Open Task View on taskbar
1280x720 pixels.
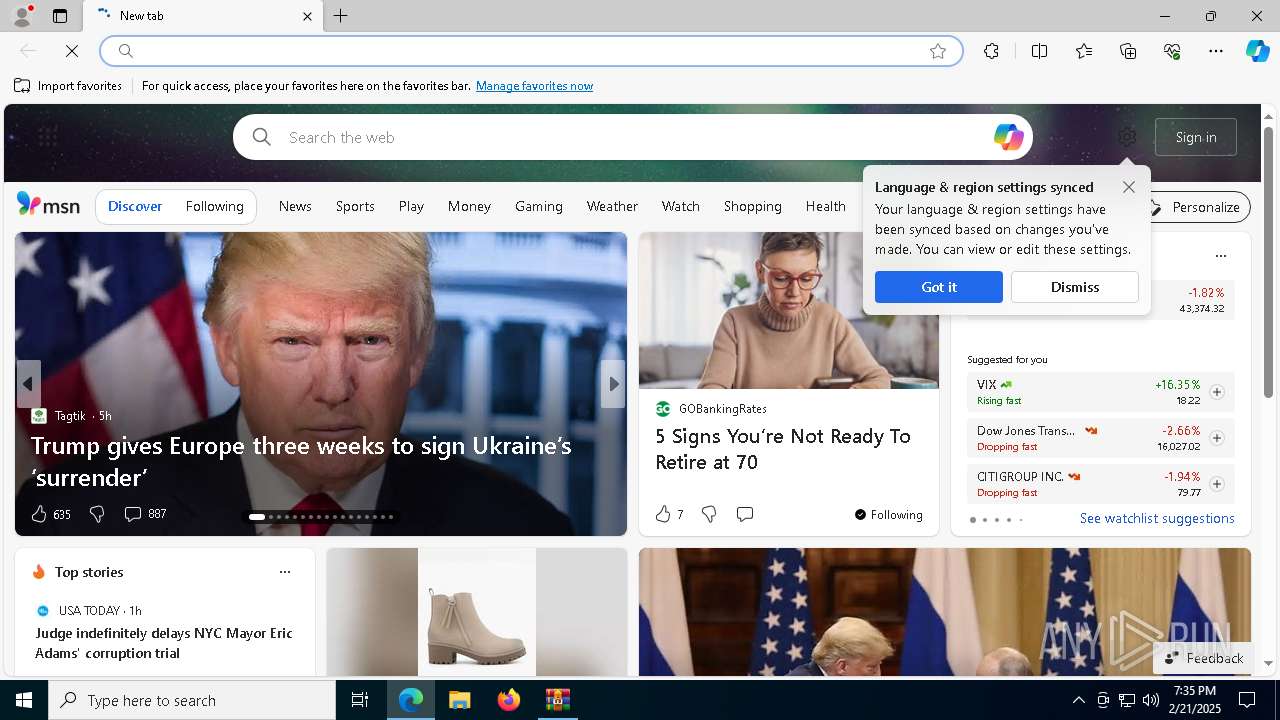pyautogui.click(x=360, y=700)
